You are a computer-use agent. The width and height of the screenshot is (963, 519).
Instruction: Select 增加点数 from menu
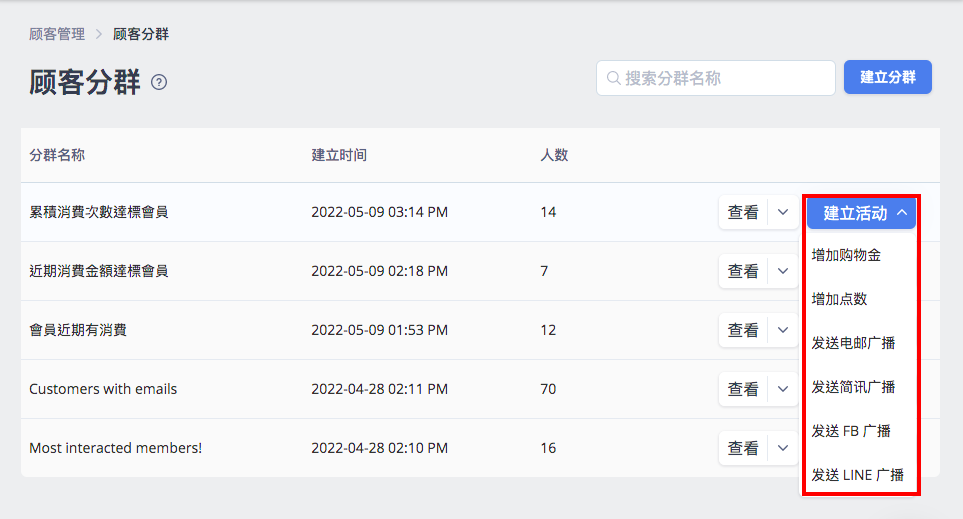tap(839, 299)
